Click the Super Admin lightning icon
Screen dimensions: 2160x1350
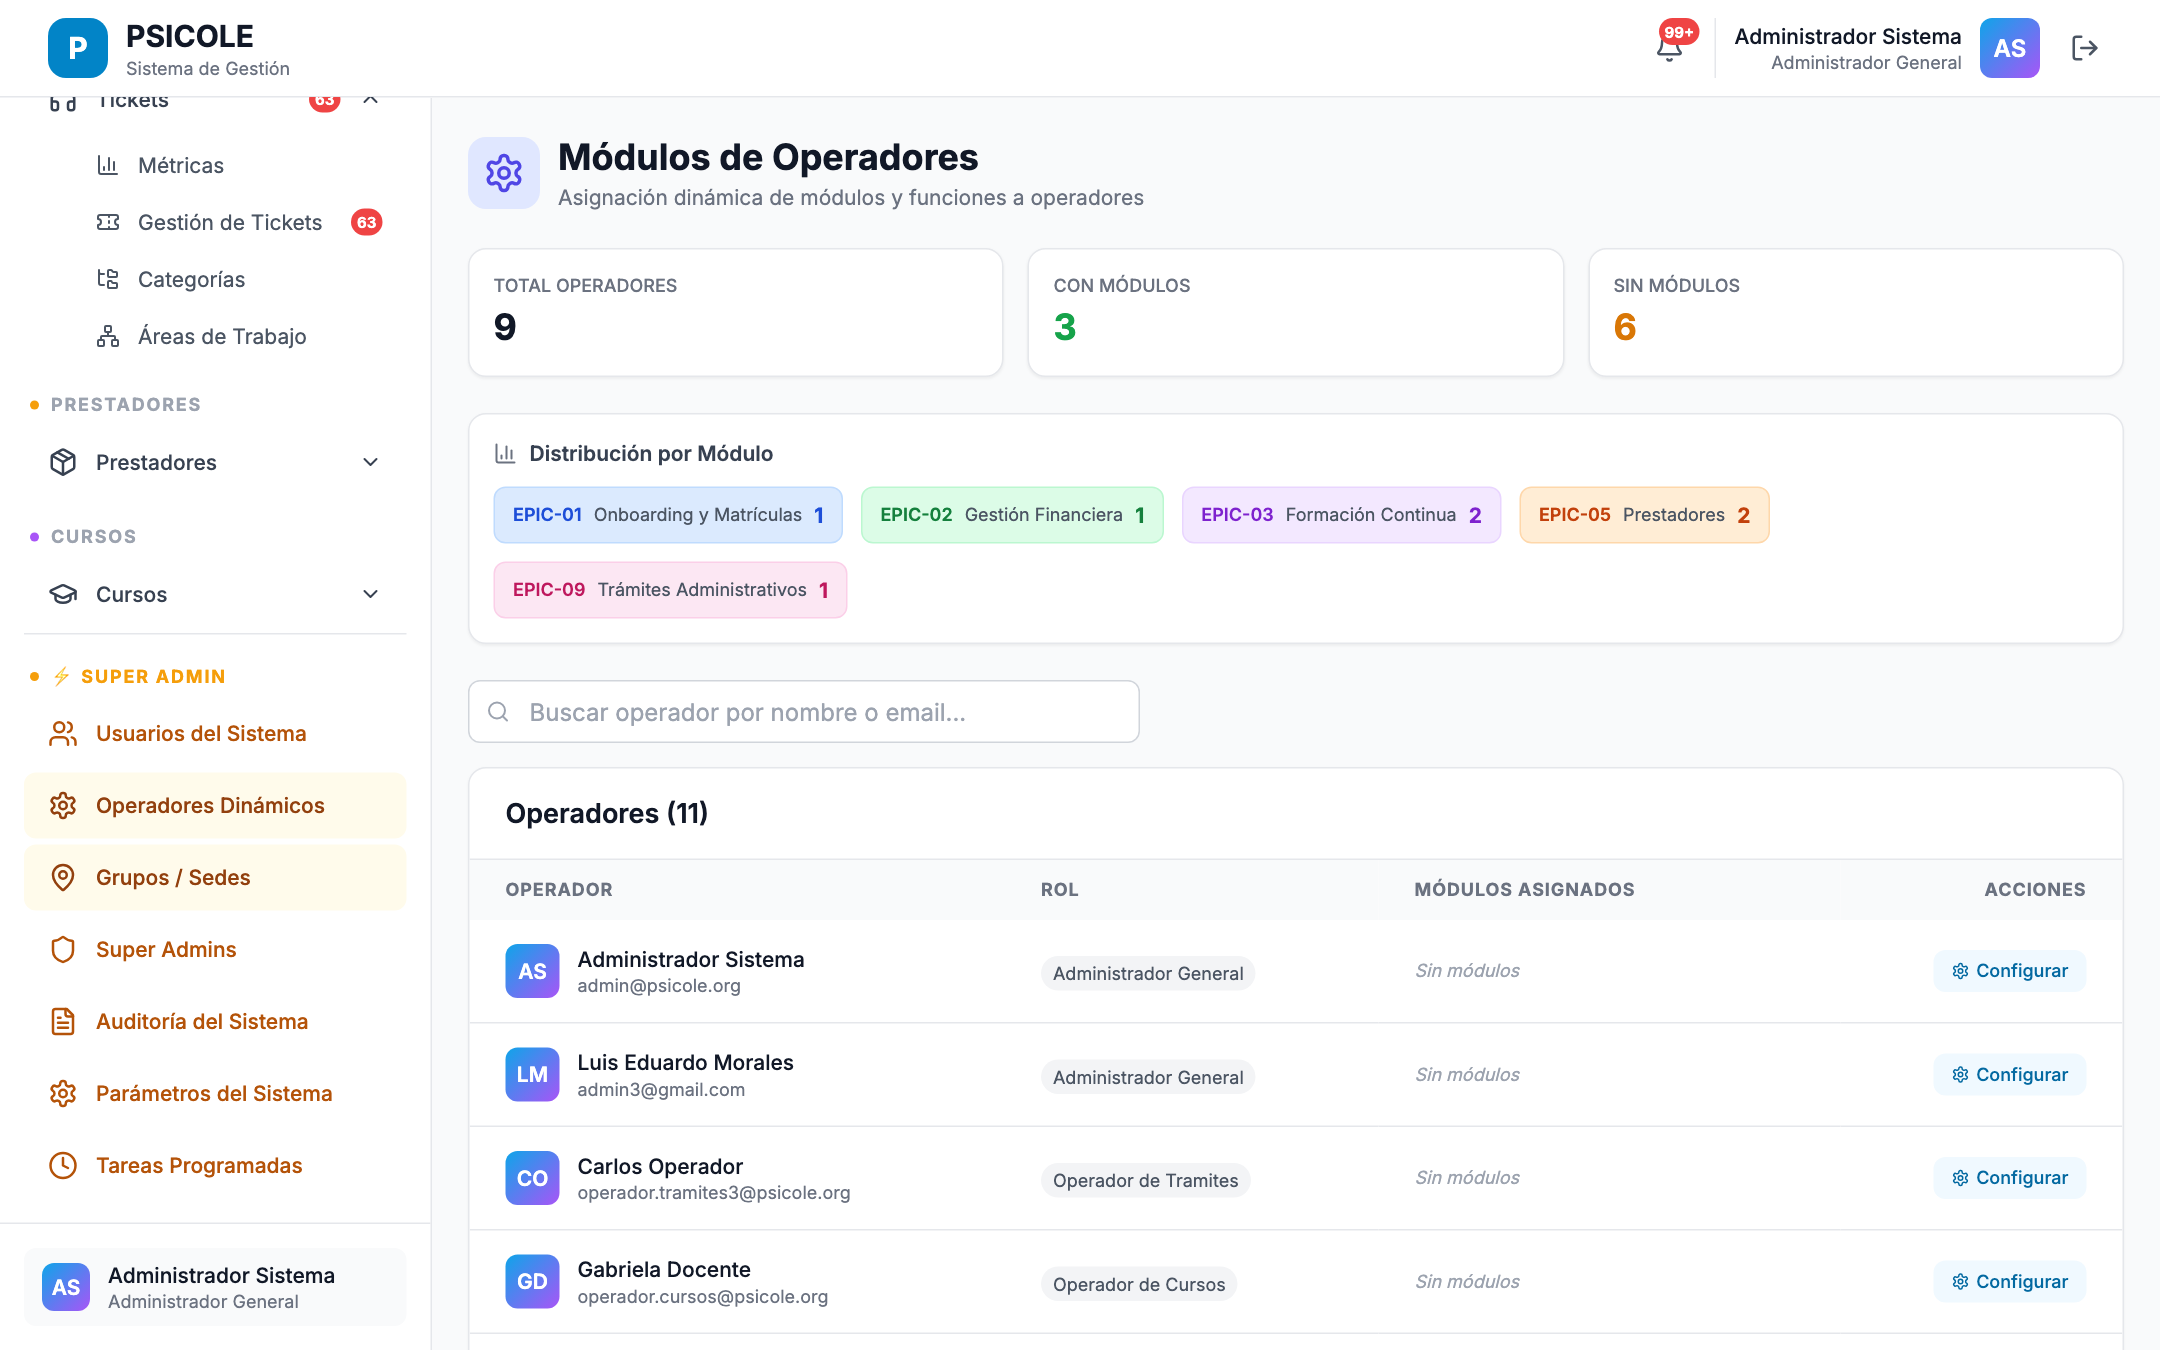click(x=62, y=676)
